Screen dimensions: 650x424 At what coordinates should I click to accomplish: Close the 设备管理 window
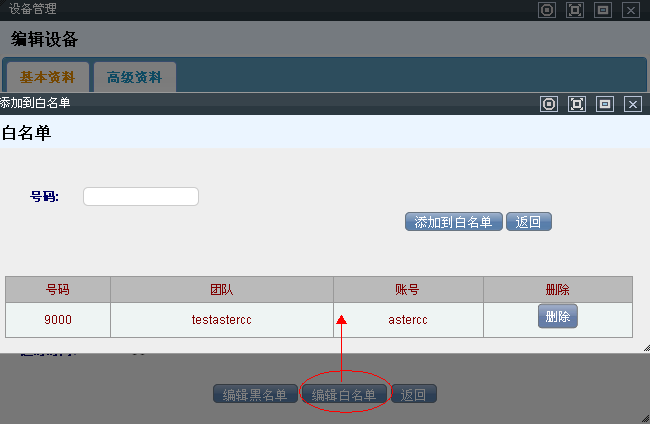630,10
